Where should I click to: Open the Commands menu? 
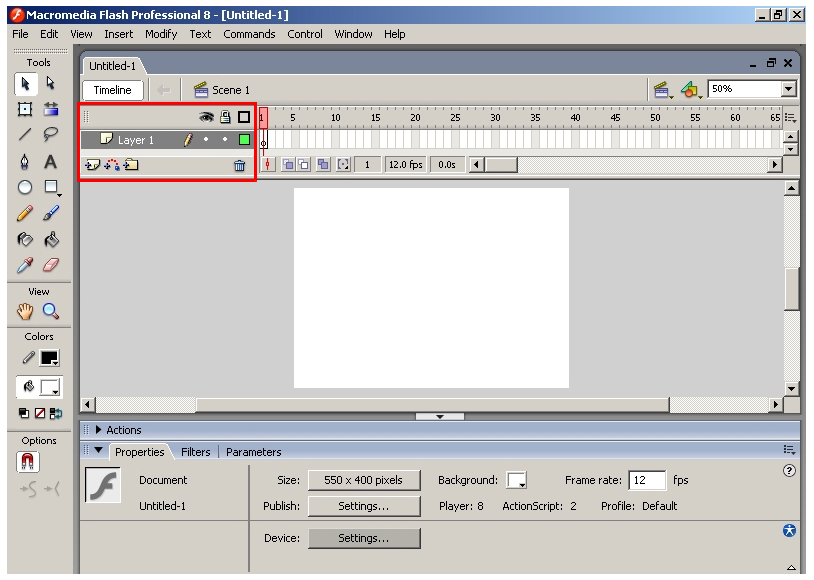tap(249, 34)
